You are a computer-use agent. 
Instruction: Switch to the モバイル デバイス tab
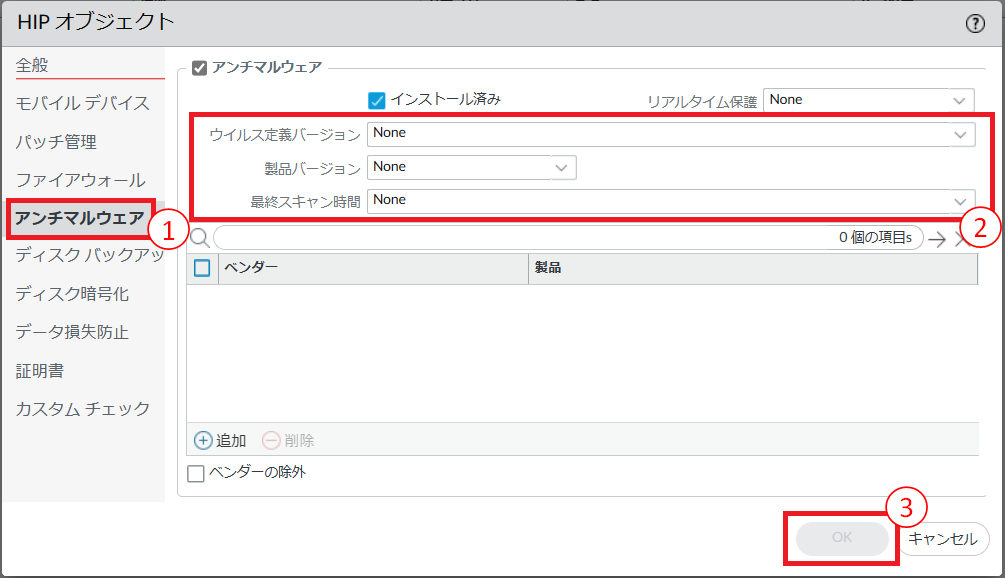[x=82, y=103]
